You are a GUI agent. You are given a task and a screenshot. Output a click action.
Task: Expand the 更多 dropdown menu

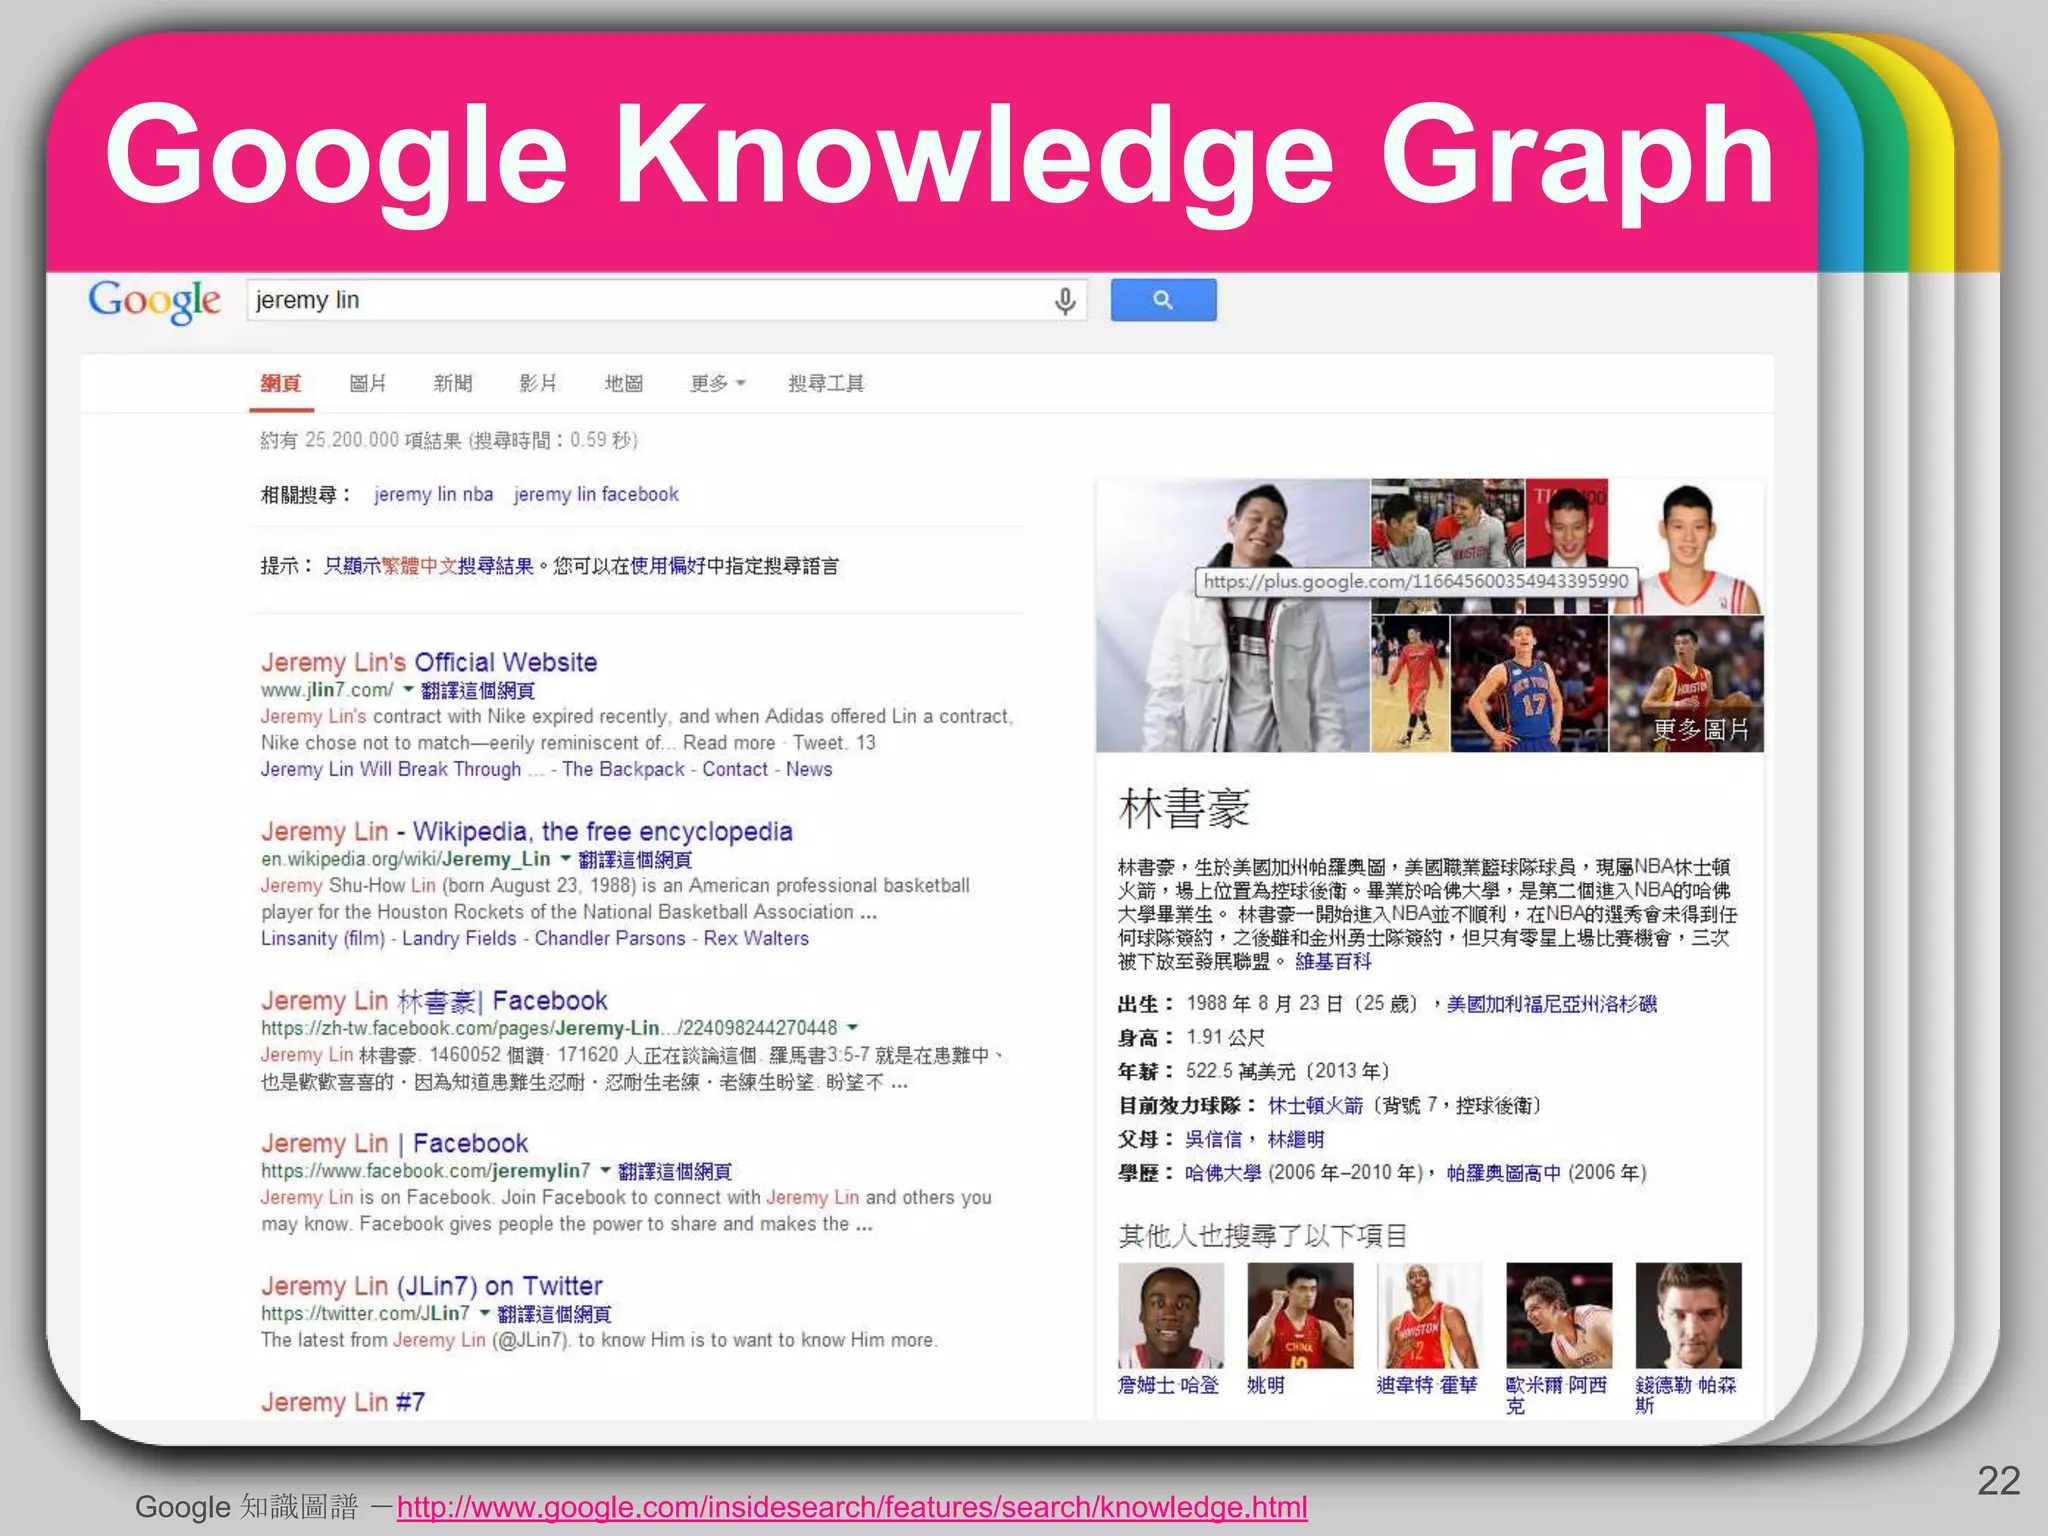pos(717,383)
